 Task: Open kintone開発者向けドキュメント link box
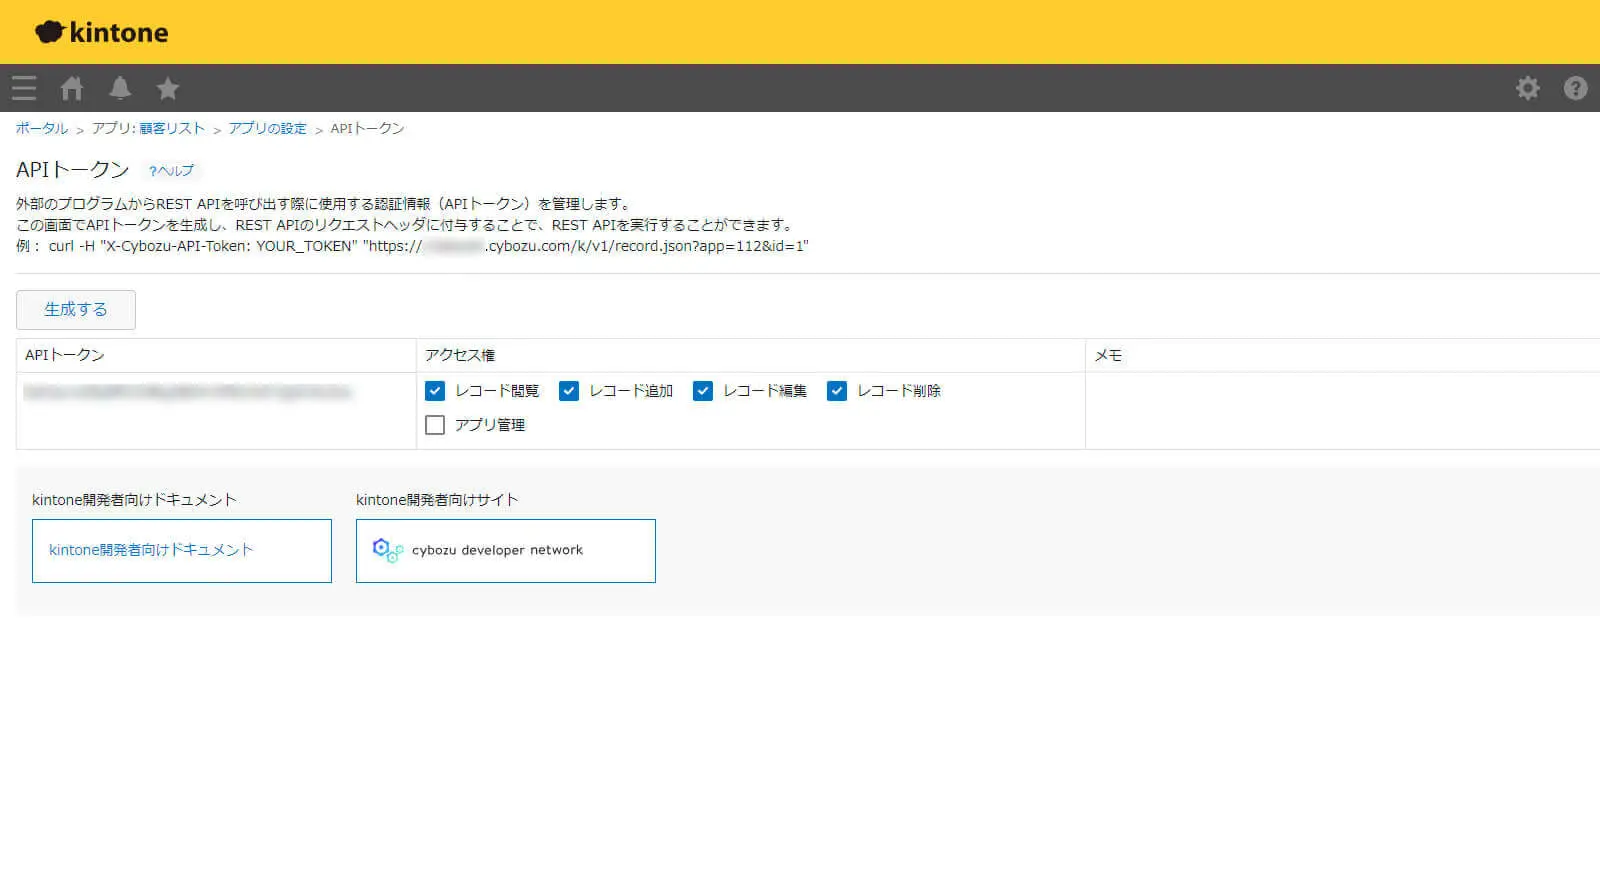tap(181, 550)
